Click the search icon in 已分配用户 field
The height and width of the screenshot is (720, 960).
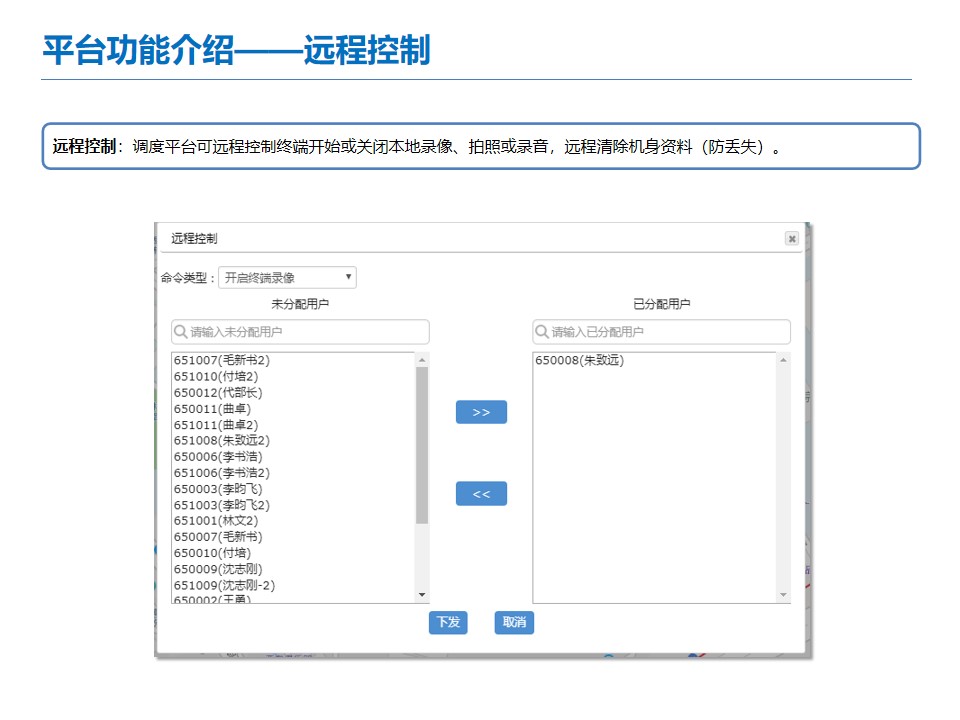coord(542,332)
